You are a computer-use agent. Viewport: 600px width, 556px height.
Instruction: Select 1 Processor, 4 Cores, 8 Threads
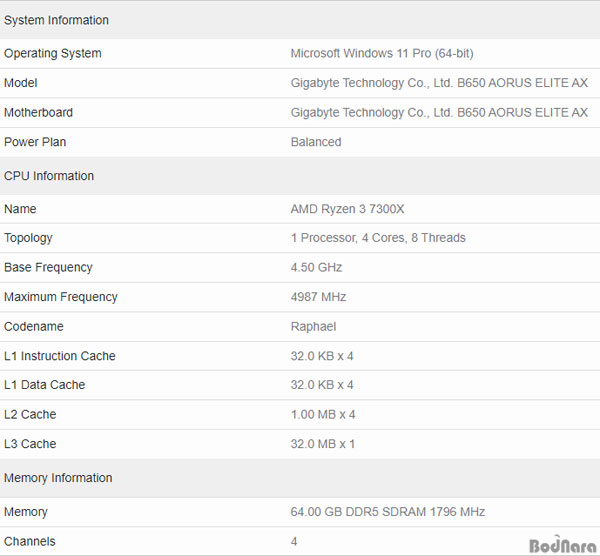[x=378, y=238]
